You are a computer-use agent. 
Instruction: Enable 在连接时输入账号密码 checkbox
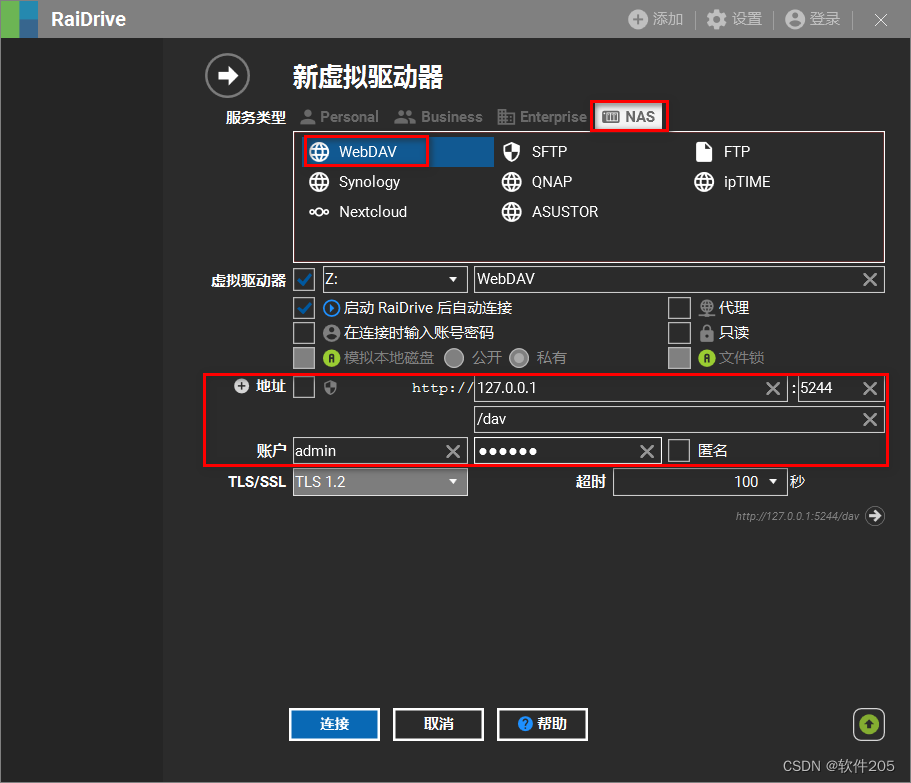304,333
